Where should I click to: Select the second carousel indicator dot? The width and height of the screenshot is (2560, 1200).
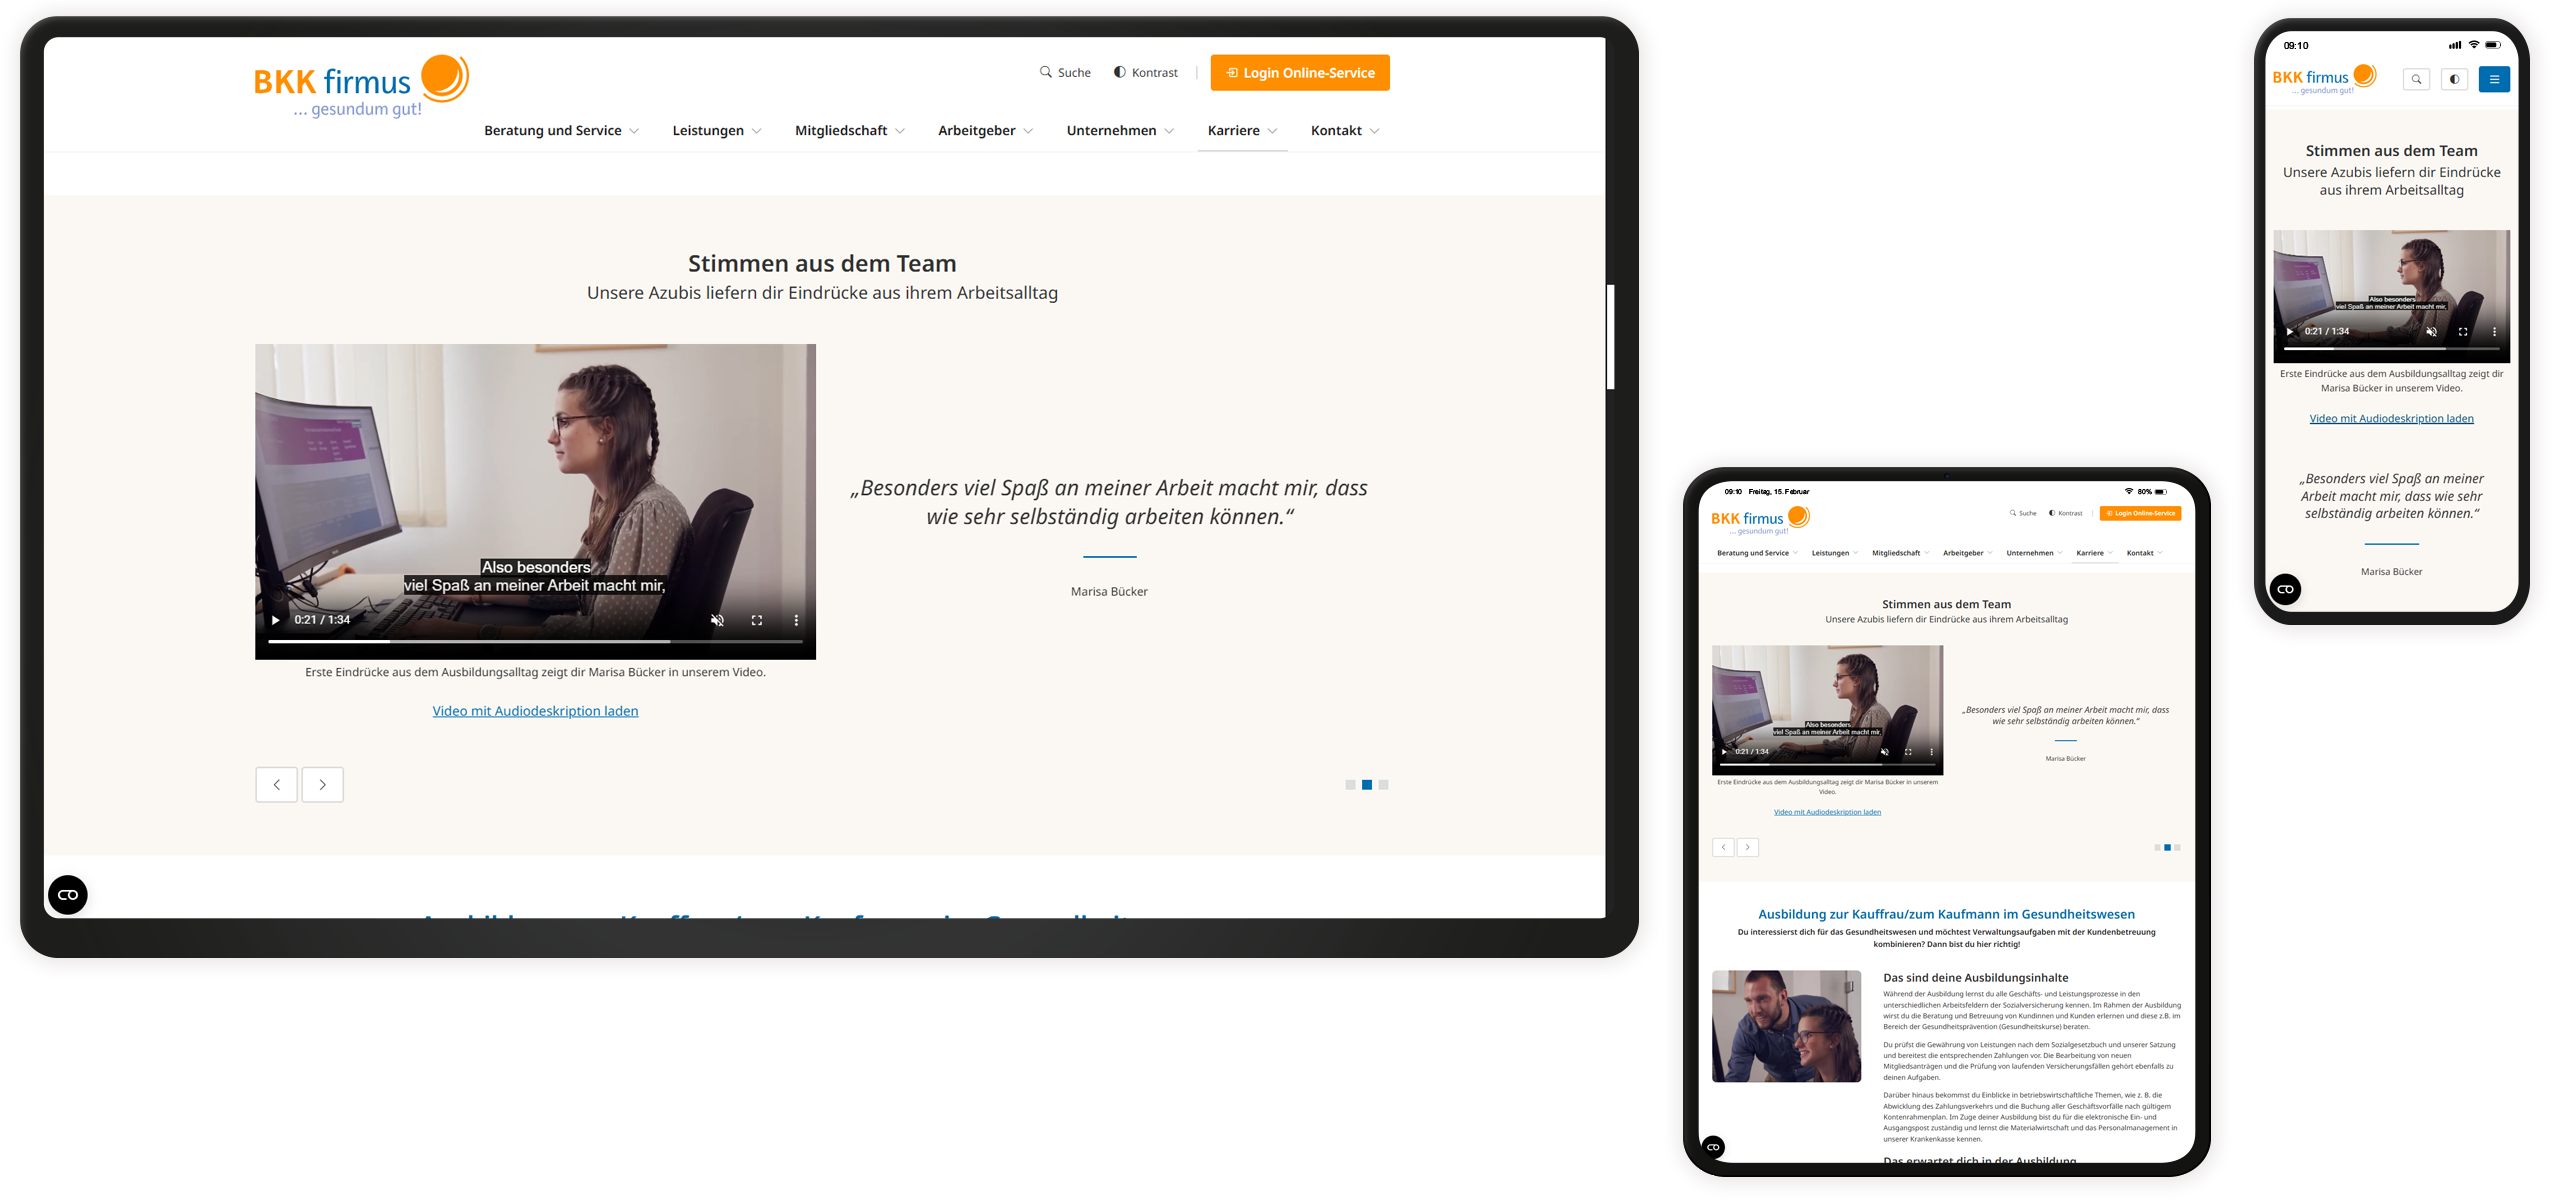click(1367, 784)
